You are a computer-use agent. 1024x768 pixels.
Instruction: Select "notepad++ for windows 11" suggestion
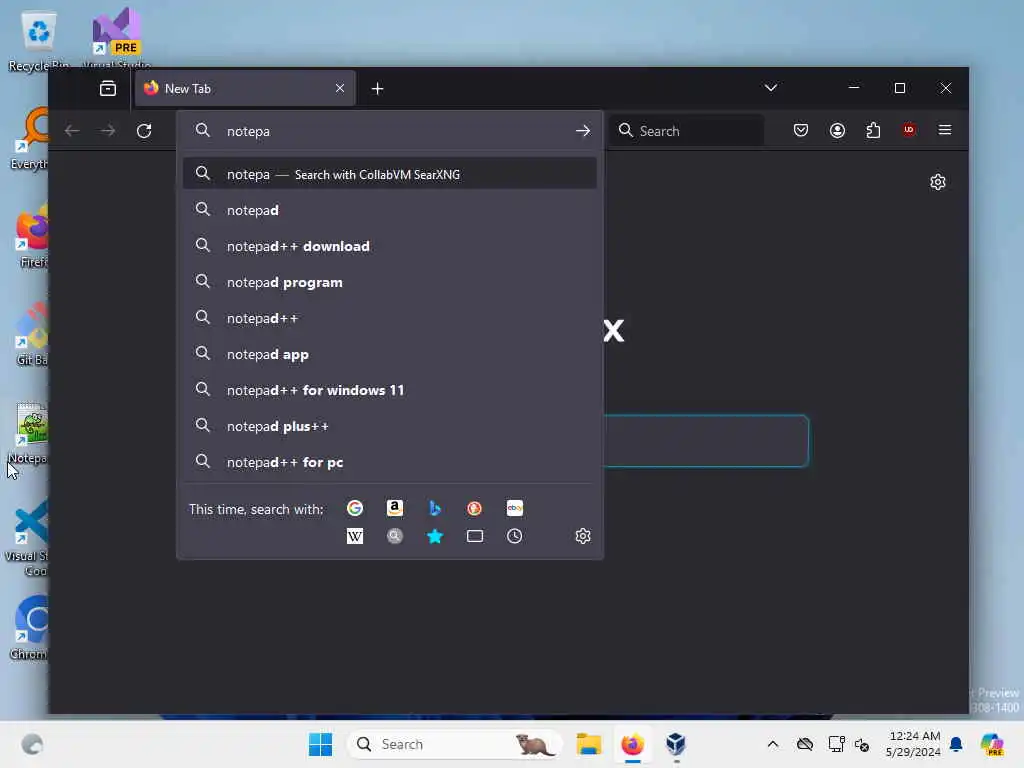point(390,390)
